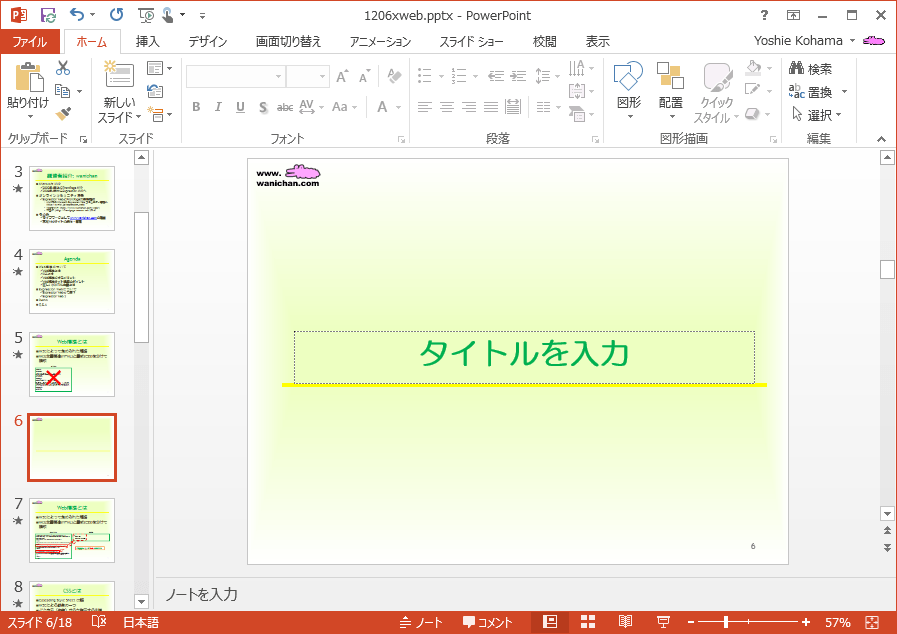
Task: Open the デザイン ribbon tab
Action: 207,42
